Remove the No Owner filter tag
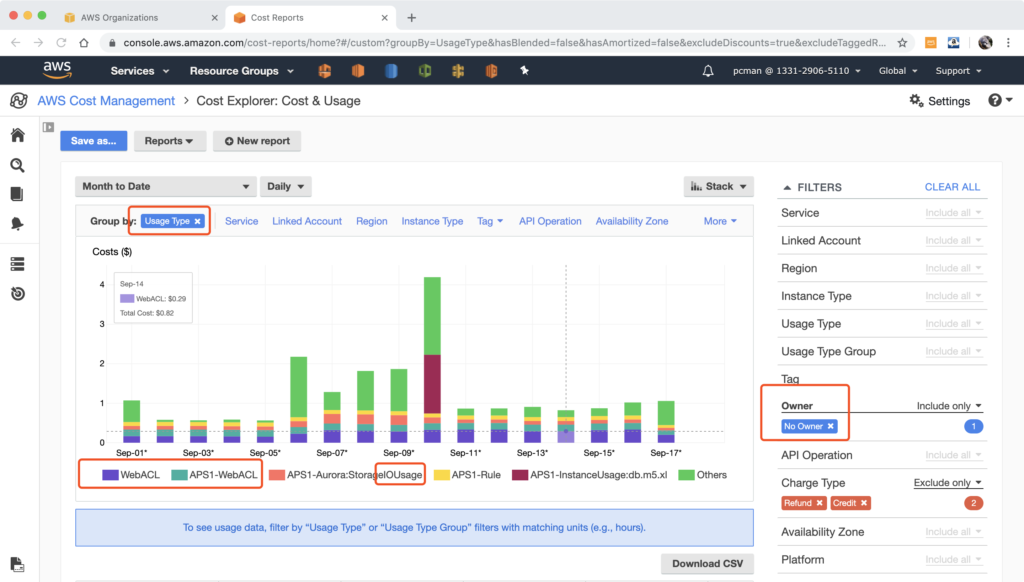 tap(831, 427)
